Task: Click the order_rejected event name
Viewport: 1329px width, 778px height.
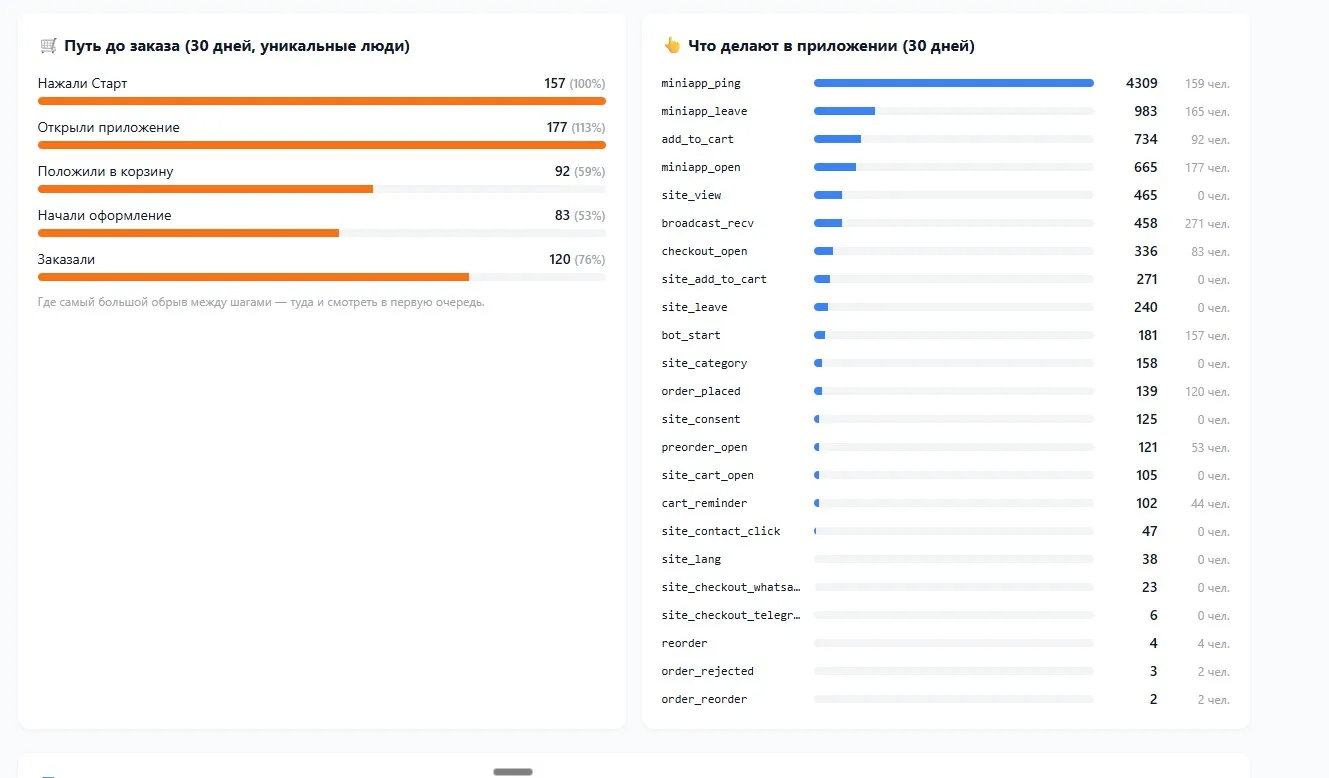Action: coord(708,672)
